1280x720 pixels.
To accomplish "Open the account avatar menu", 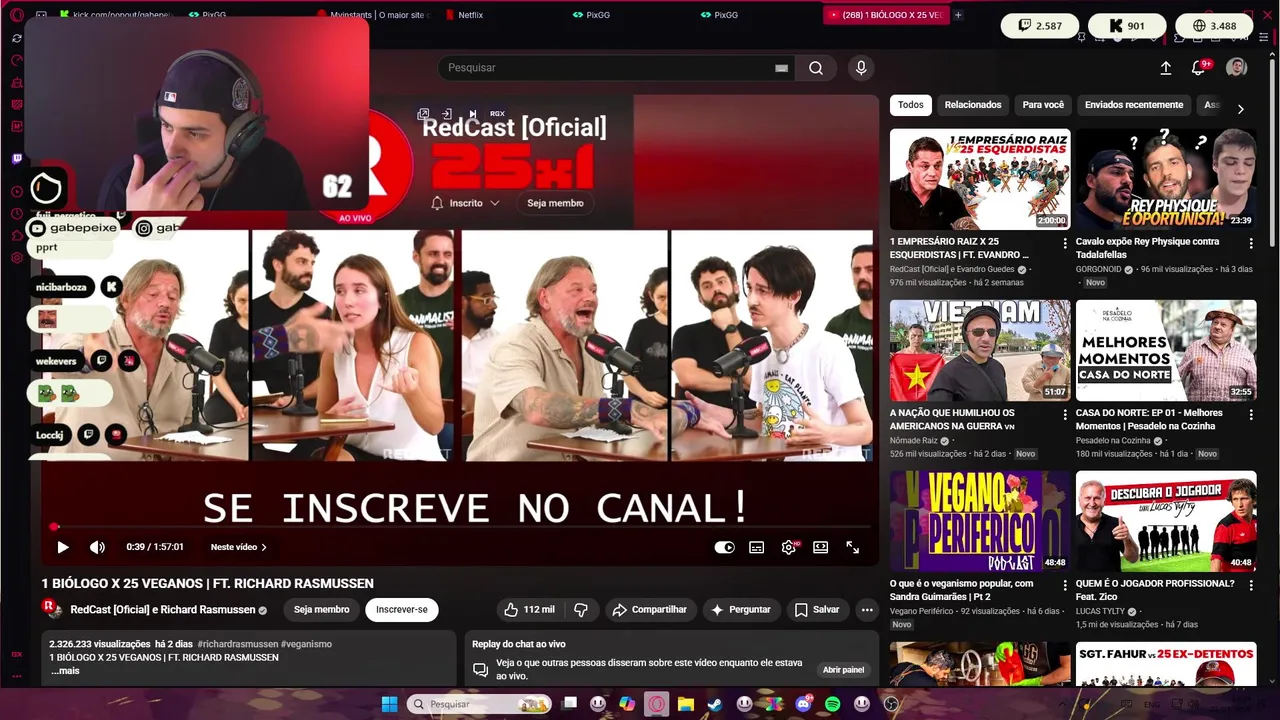I will point(1237,67).
